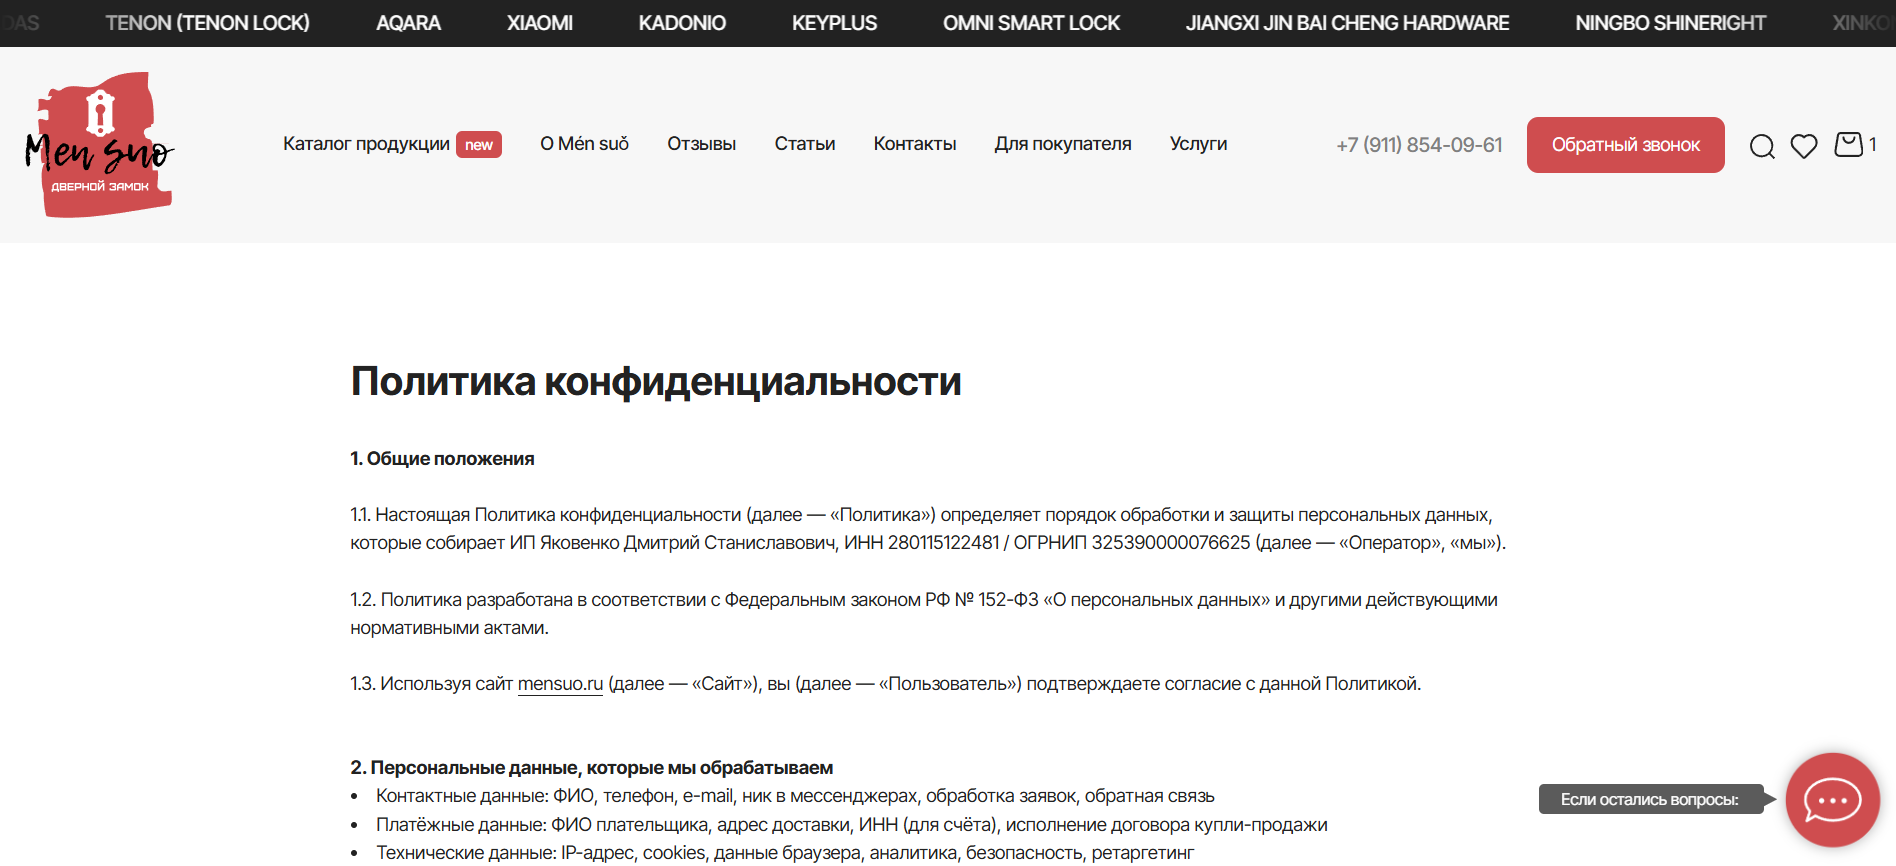
Task: Click the red 'new' badge
Action: click(x=479, y=145)
